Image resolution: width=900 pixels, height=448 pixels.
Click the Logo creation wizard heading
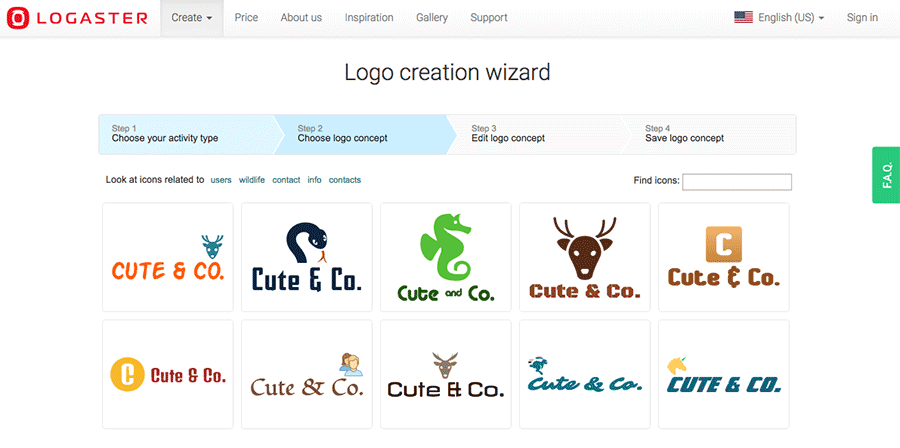pyautogui.click(x=447, y=73)
